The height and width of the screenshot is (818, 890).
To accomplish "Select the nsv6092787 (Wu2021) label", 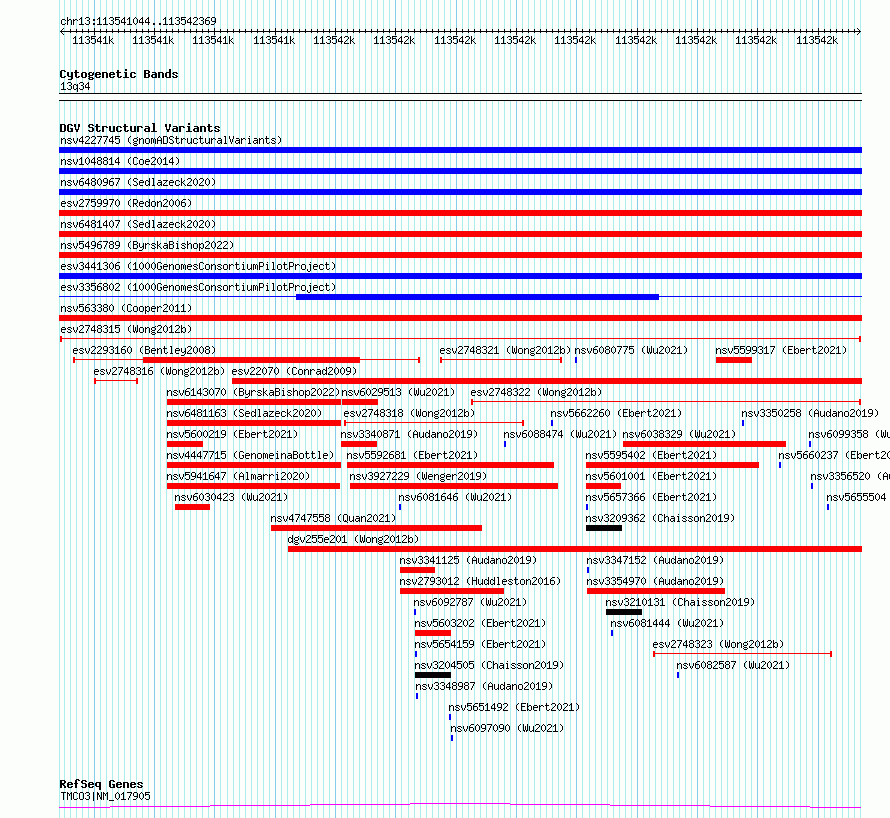I will [x=470, y=602].
